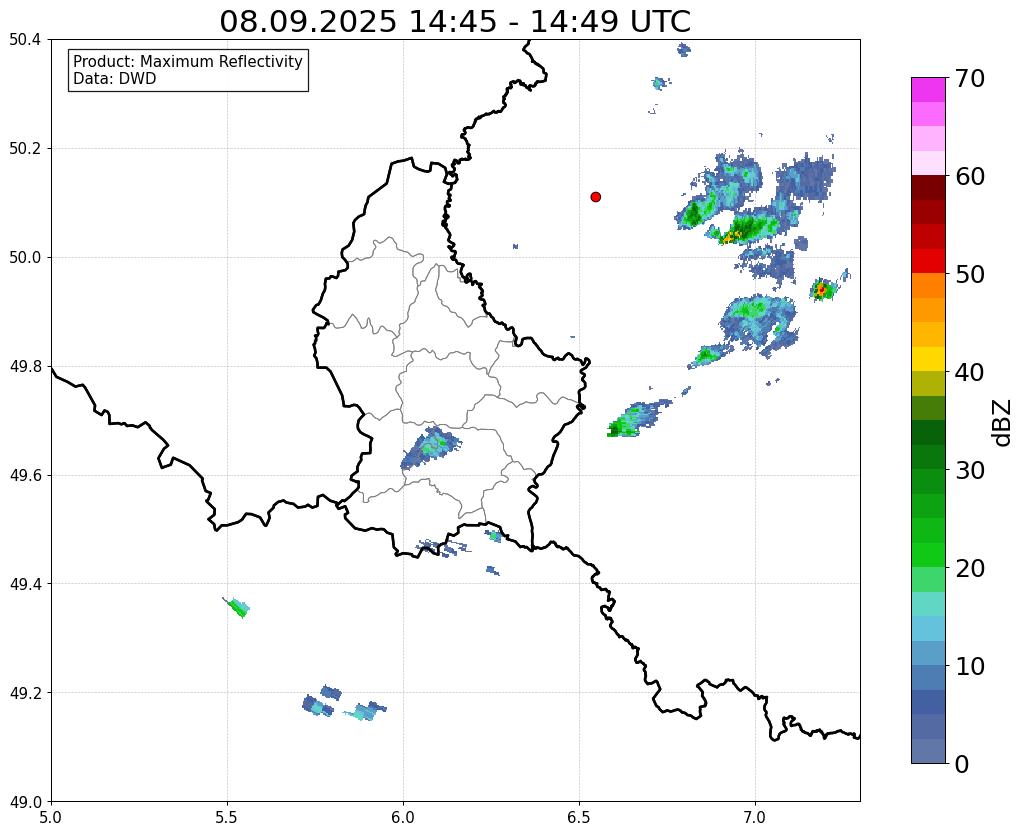Click the dark red colorbar segment below 60
The height and width of the screenshot is (834, 1023).
point(928,188)
